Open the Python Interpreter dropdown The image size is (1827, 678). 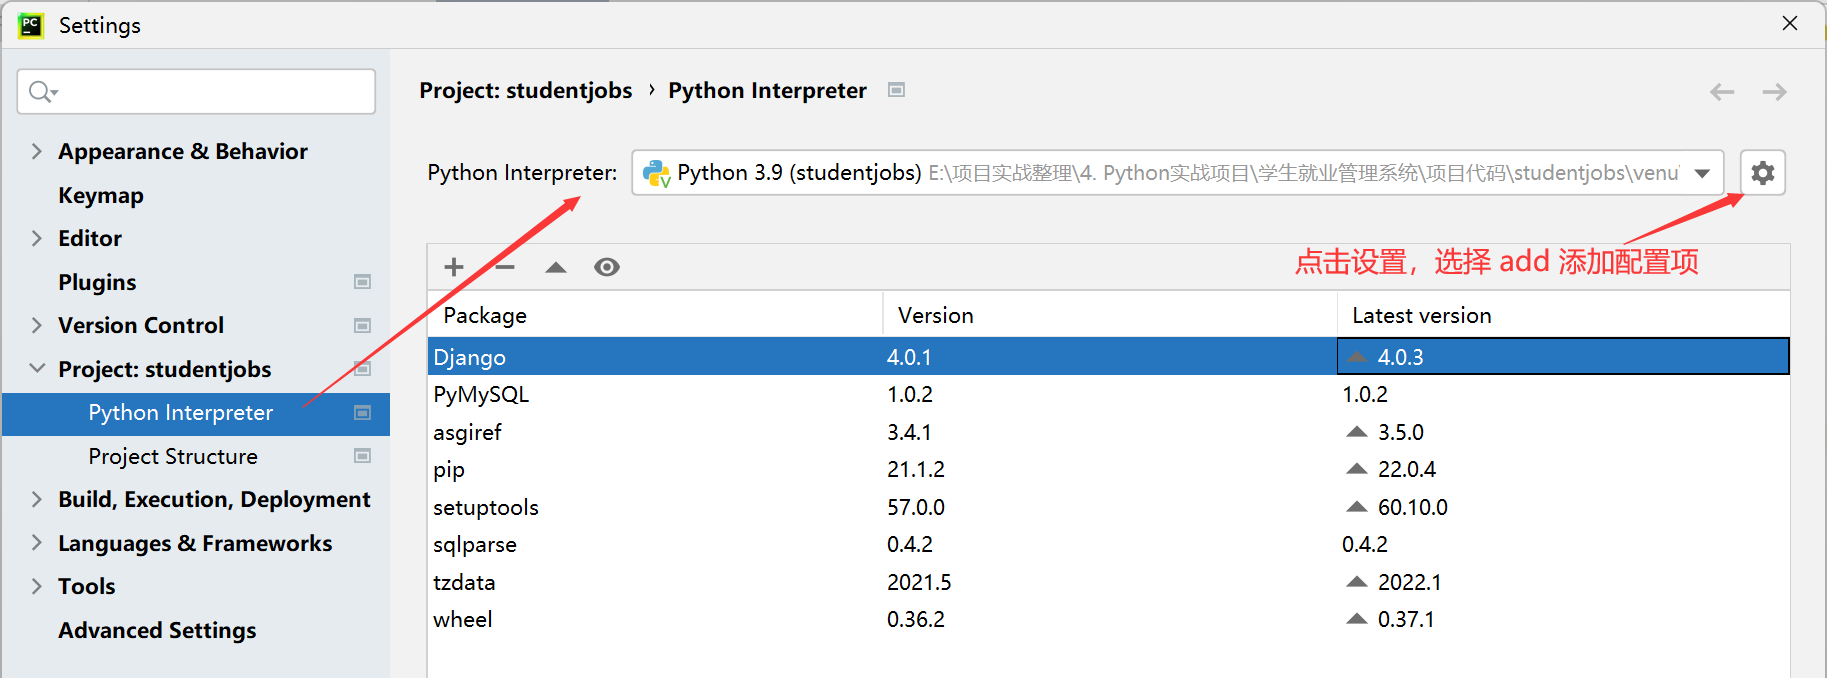tap(1701, 173)
